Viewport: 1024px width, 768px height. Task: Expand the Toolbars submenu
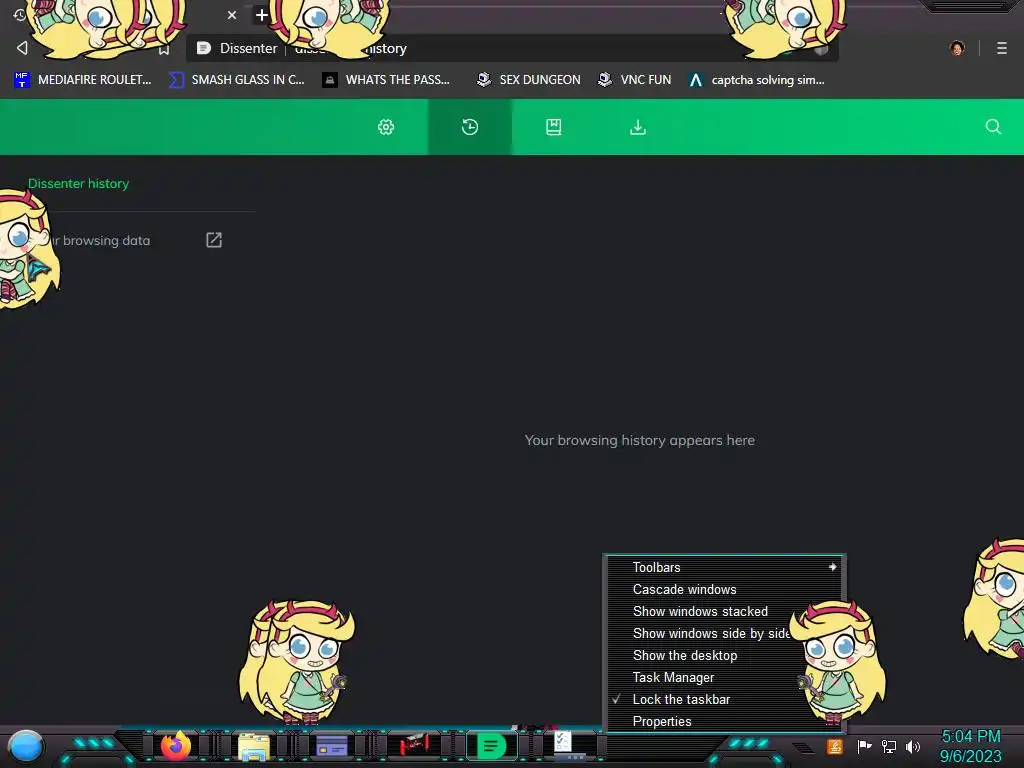pos(725,568)
